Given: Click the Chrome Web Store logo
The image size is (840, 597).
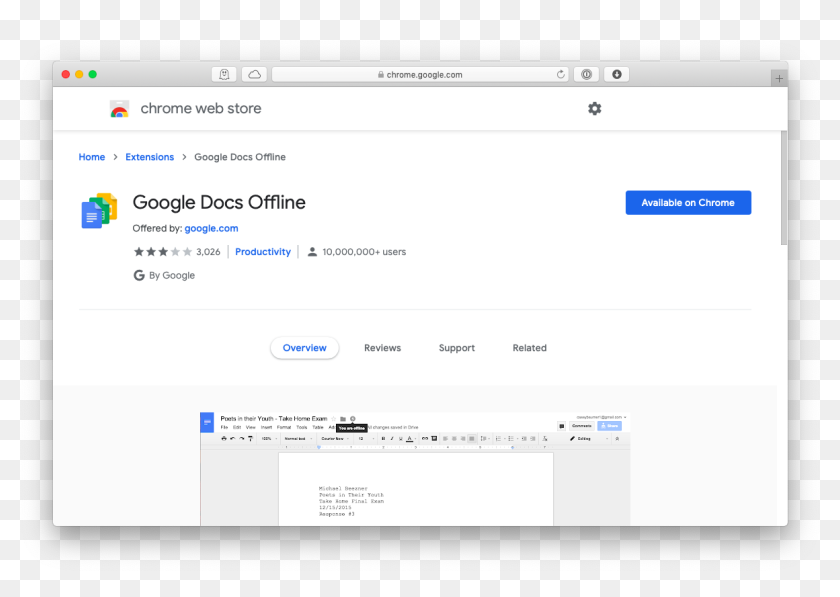Looking at the screenshot, I should (119, 109).
